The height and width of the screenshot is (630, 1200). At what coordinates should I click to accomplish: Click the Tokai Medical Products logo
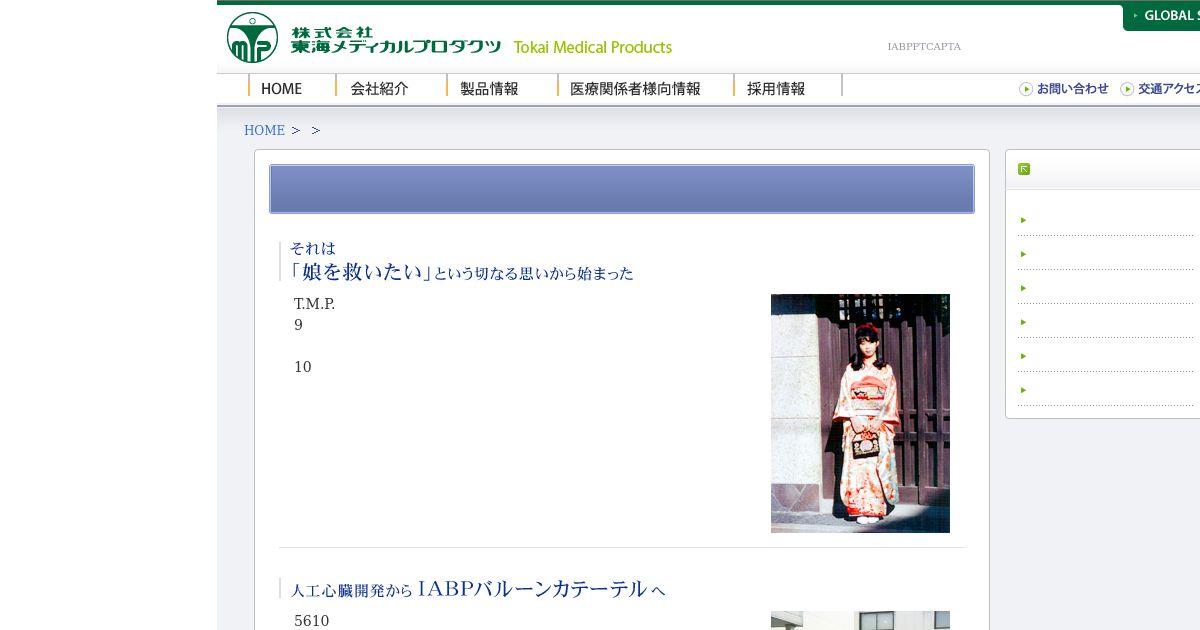(449, 38)
